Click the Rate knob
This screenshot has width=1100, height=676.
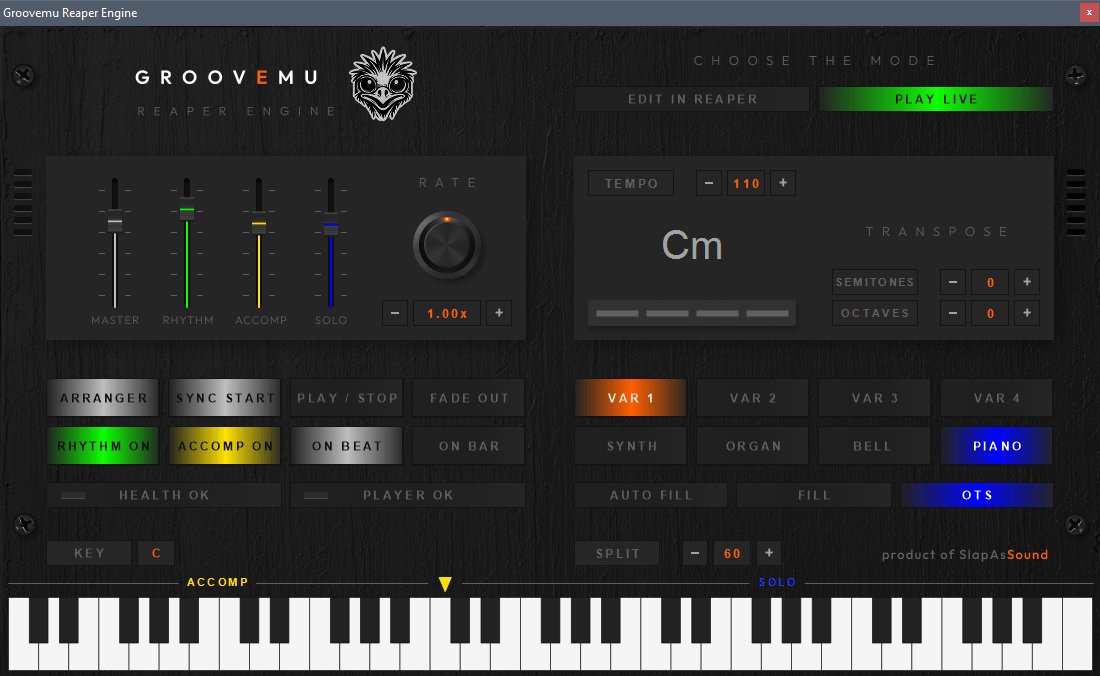pyautogui.click(x=447, y=245)
